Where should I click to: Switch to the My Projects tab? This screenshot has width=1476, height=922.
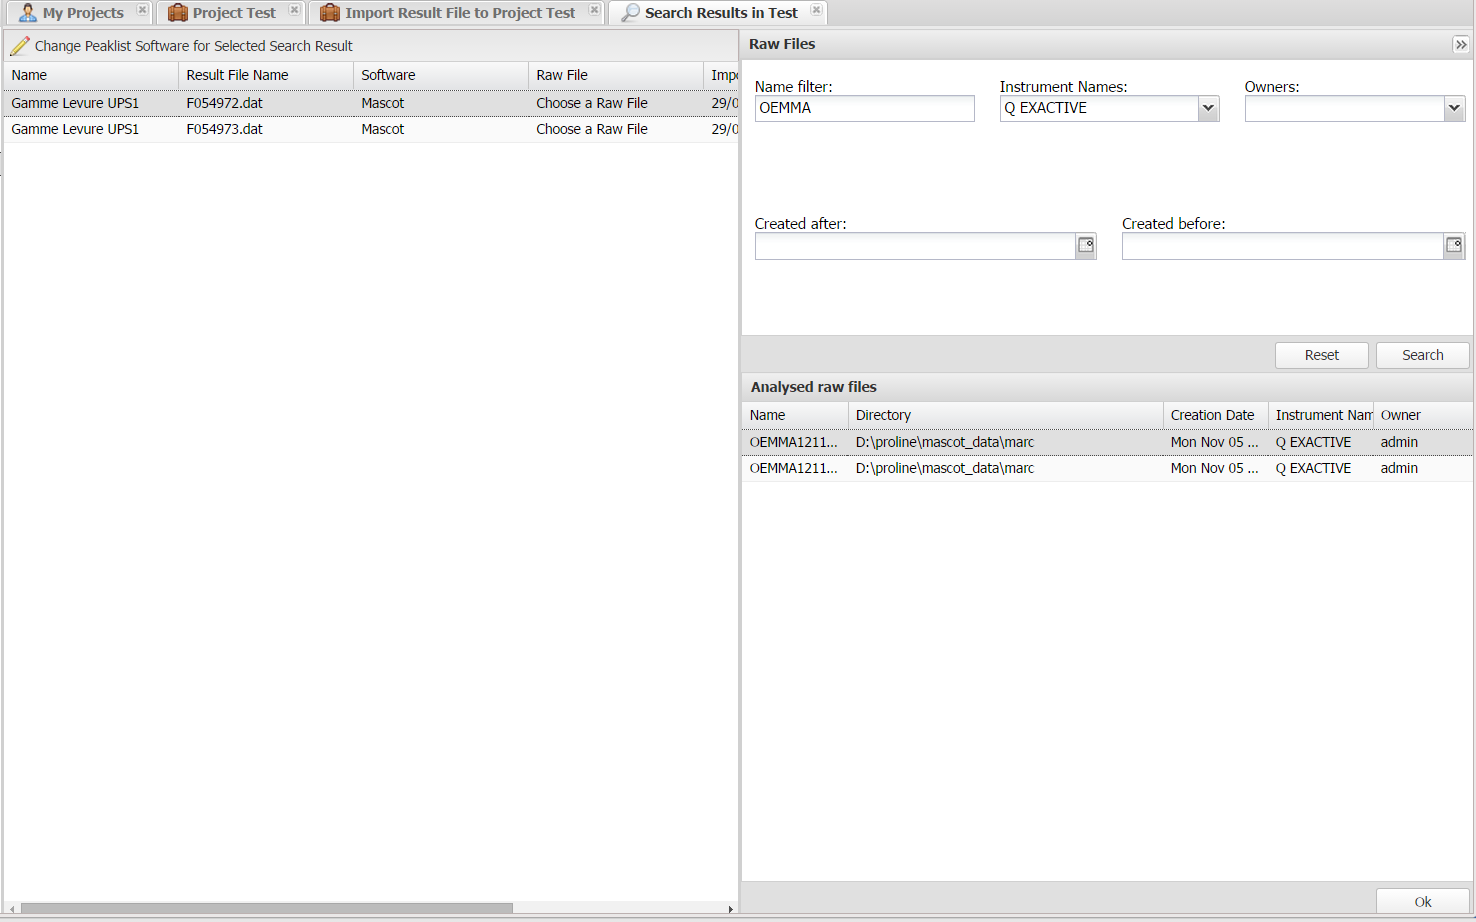click(x=82, y=13)
